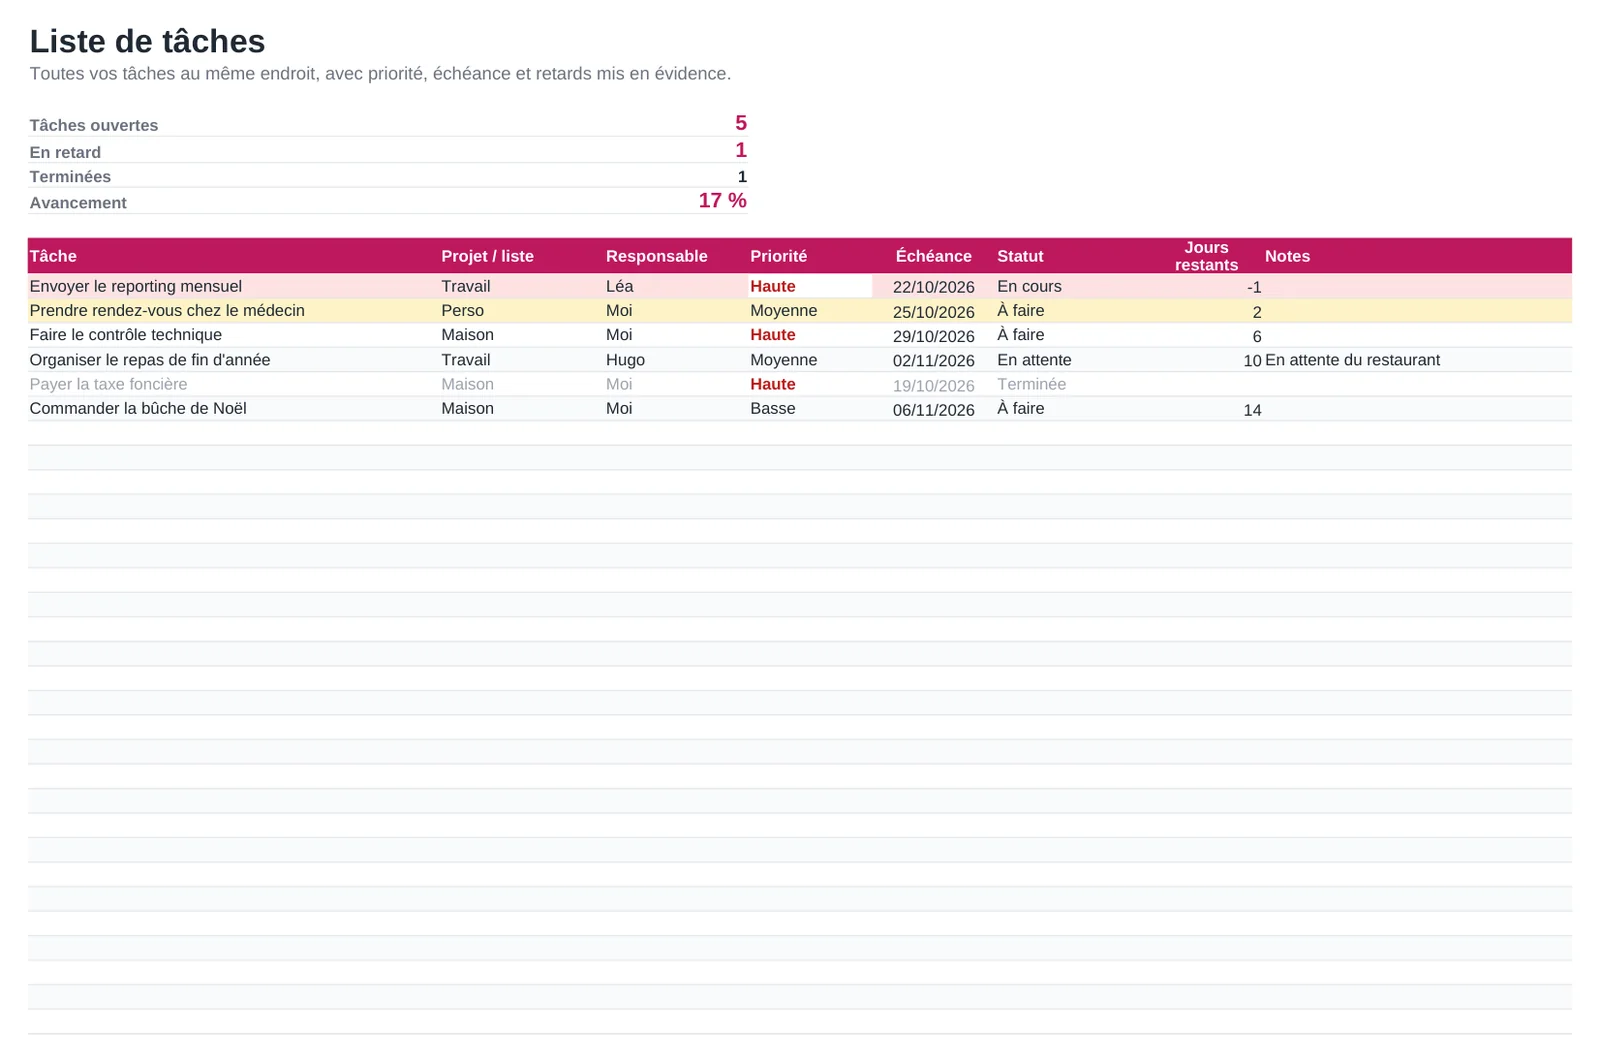Click 'Travail' project in Léa row
Image resolution: width=1600 pixels, height=1062 pixels.
click(x=465, y=286)
